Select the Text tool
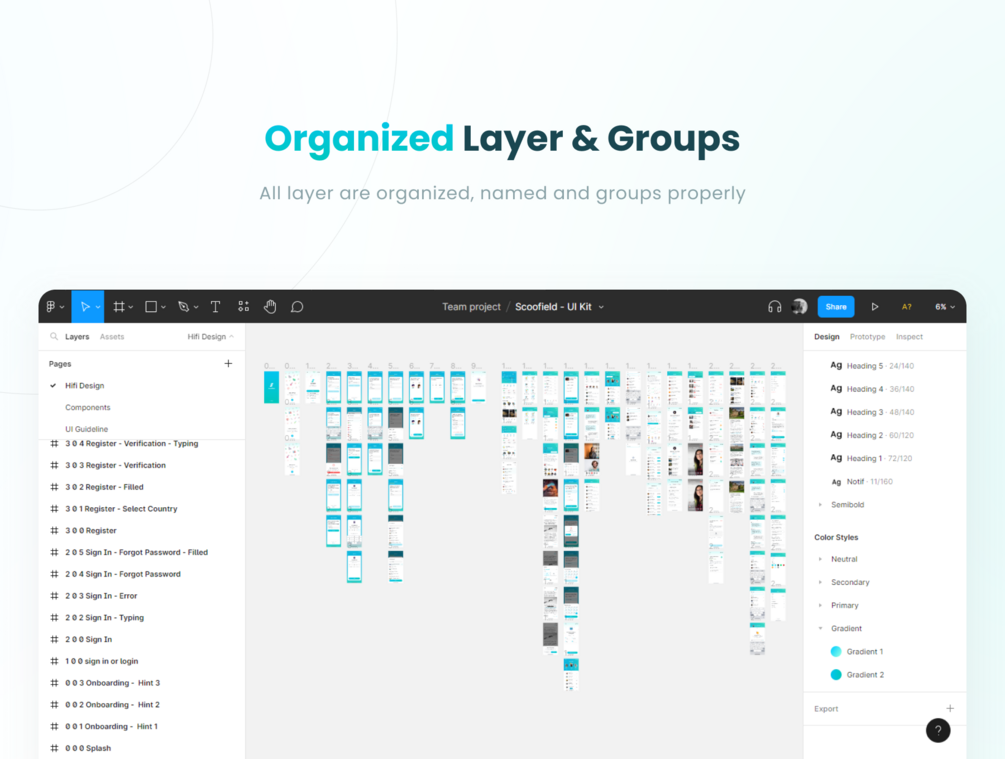Viewport: 1005px width, 759px height. pos(215,306)
